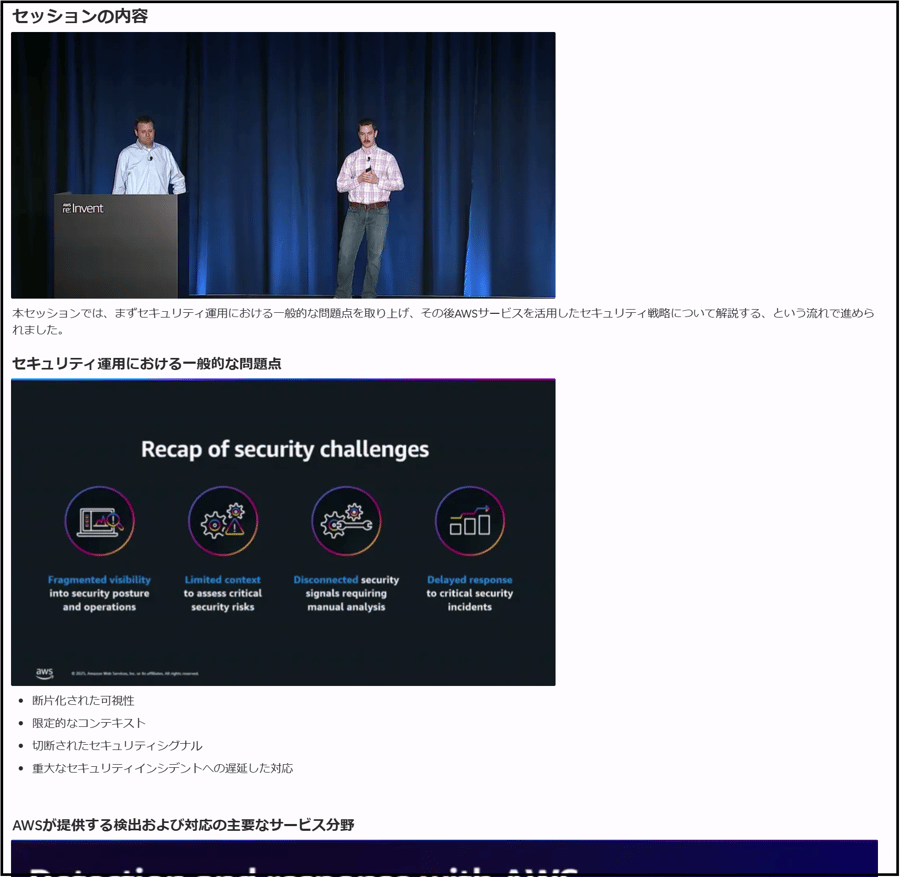The height and width of the screenshot is (877, 900).
Task: Click the Fragmented visibility laptop icon
Action: pyautogui.click(x=100, y=520)
